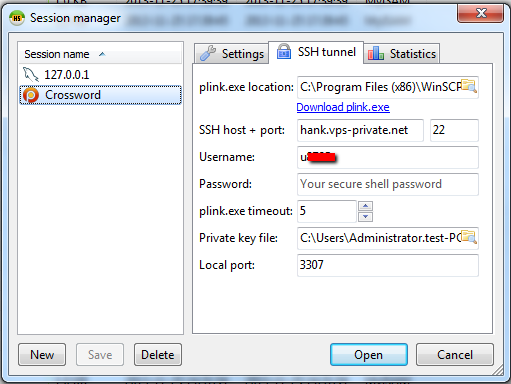Click the wrench icon on Settings tab
The width and height of the screenshot is (511, 384).
[x=208, y=53]
